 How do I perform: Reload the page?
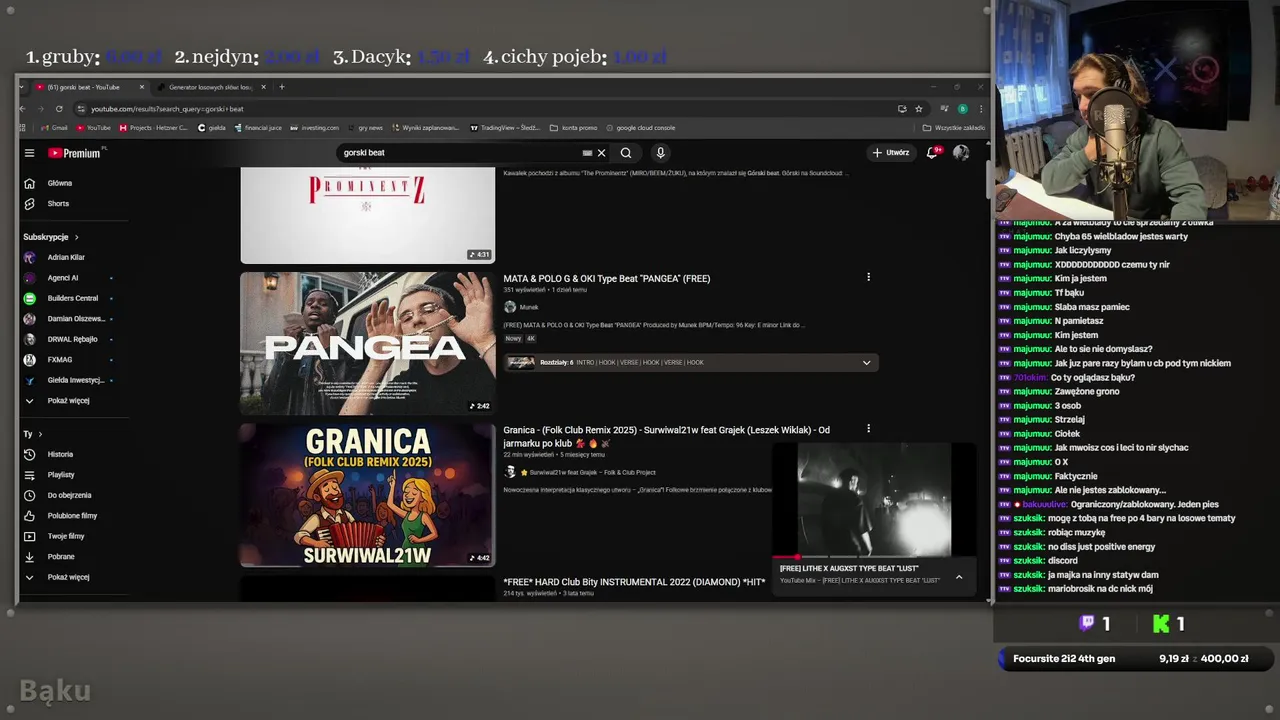pos(59,109)
